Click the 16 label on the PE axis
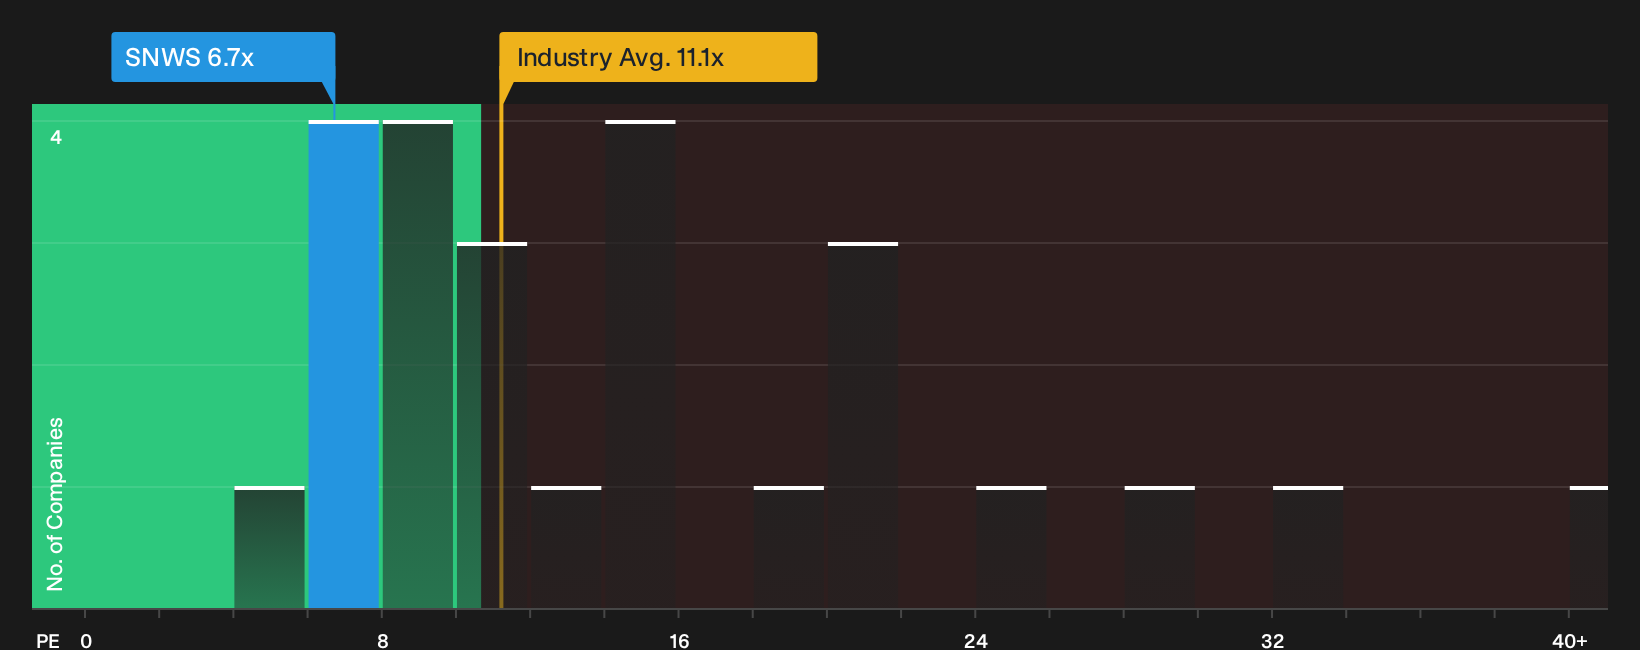The height and width of the screenshot is (650, 1640). tap(679, 640)
